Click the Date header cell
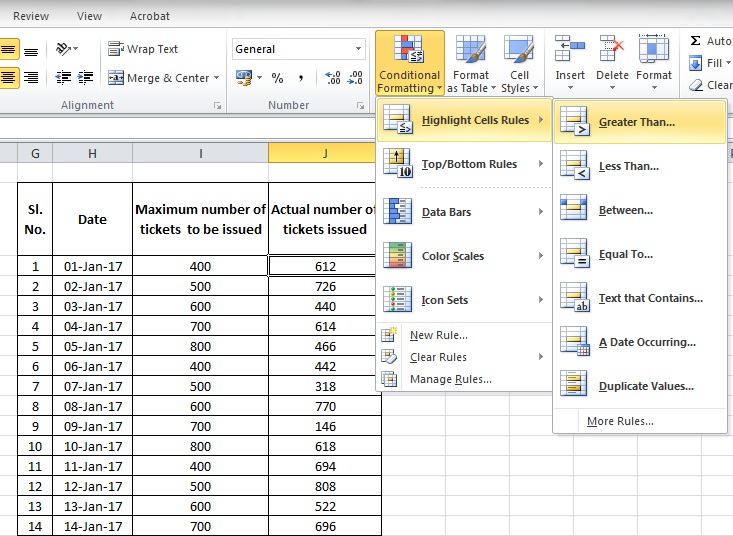 [93, 219]
